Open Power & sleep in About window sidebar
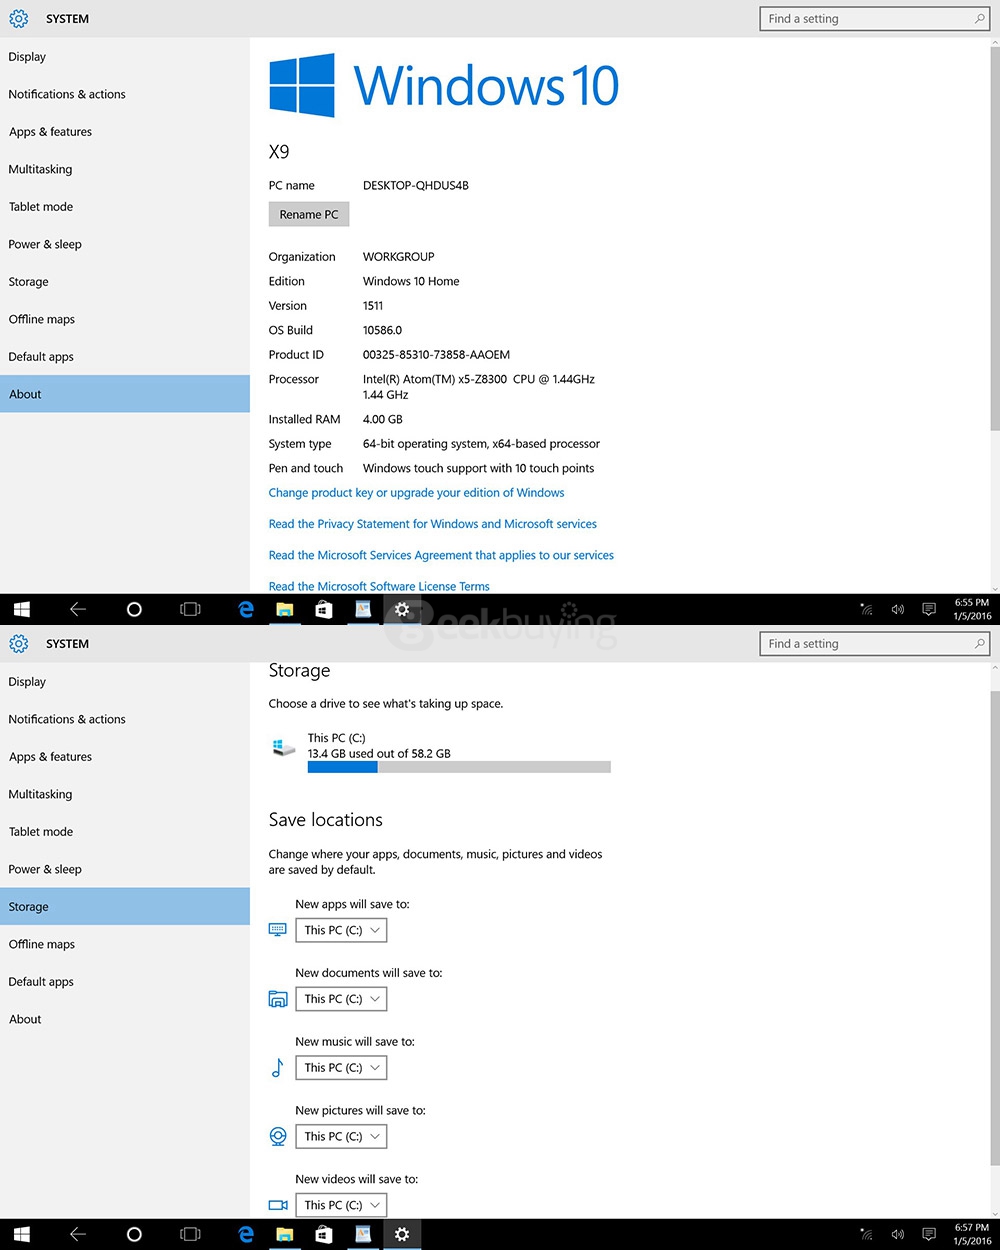The width and height of the screenshot is (1000, 1250). click(125, 244)
